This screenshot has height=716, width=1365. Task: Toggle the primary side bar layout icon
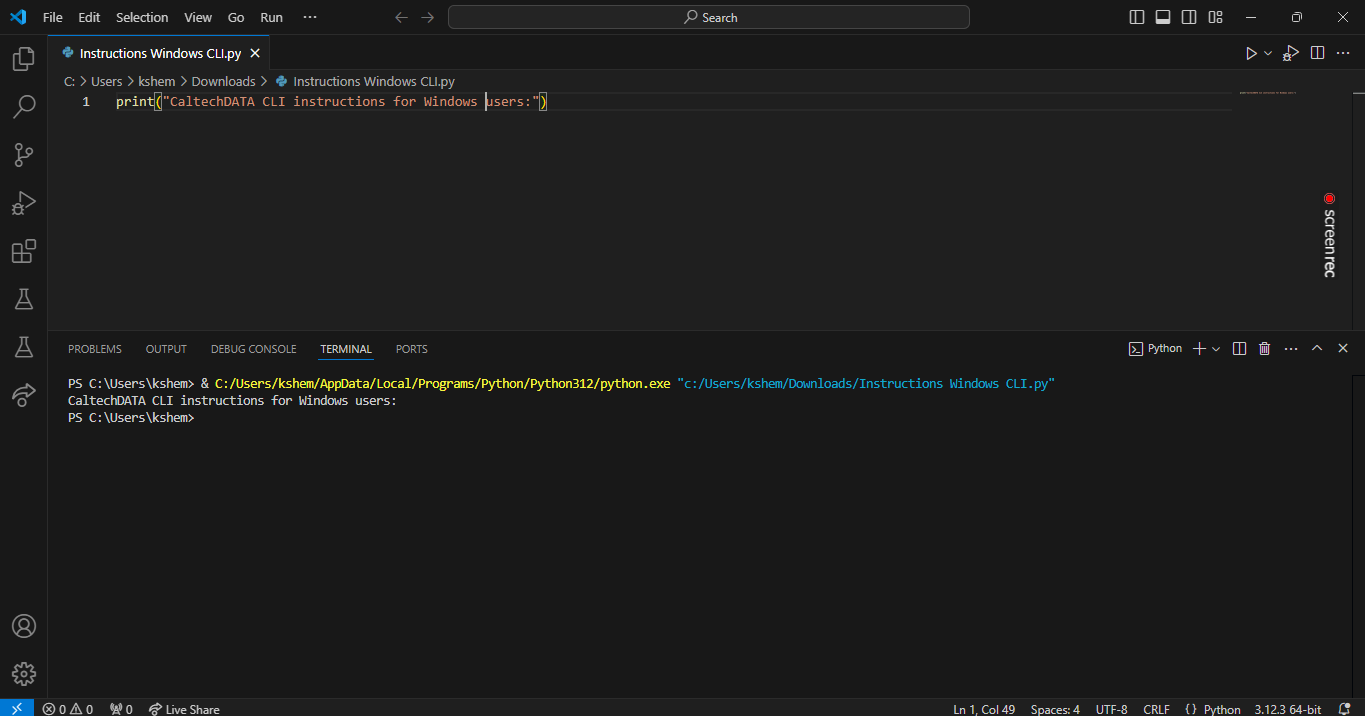tap(1137, 17)
